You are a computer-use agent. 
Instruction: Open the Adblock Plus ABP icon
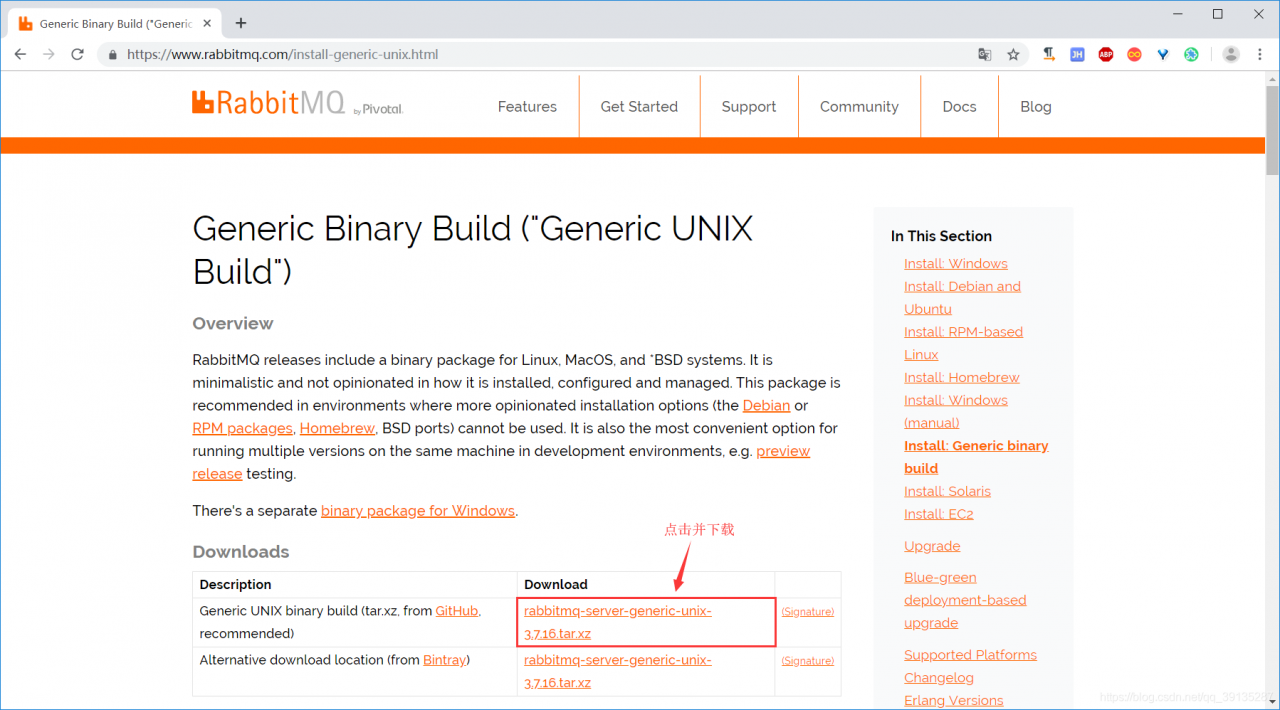[x=1106, y=54]
